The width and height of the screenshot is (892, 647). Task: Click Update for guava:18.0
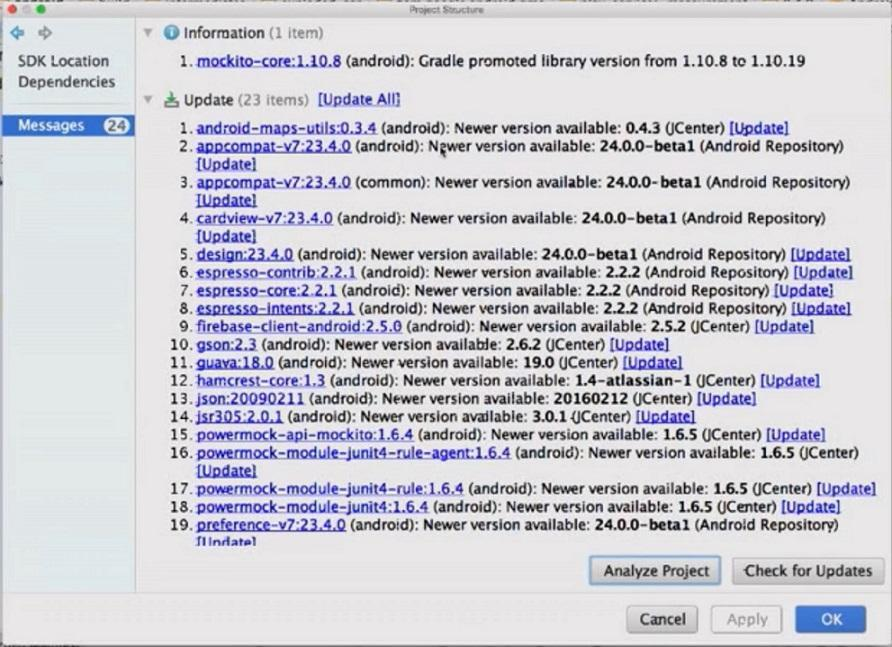pos(652,362)
